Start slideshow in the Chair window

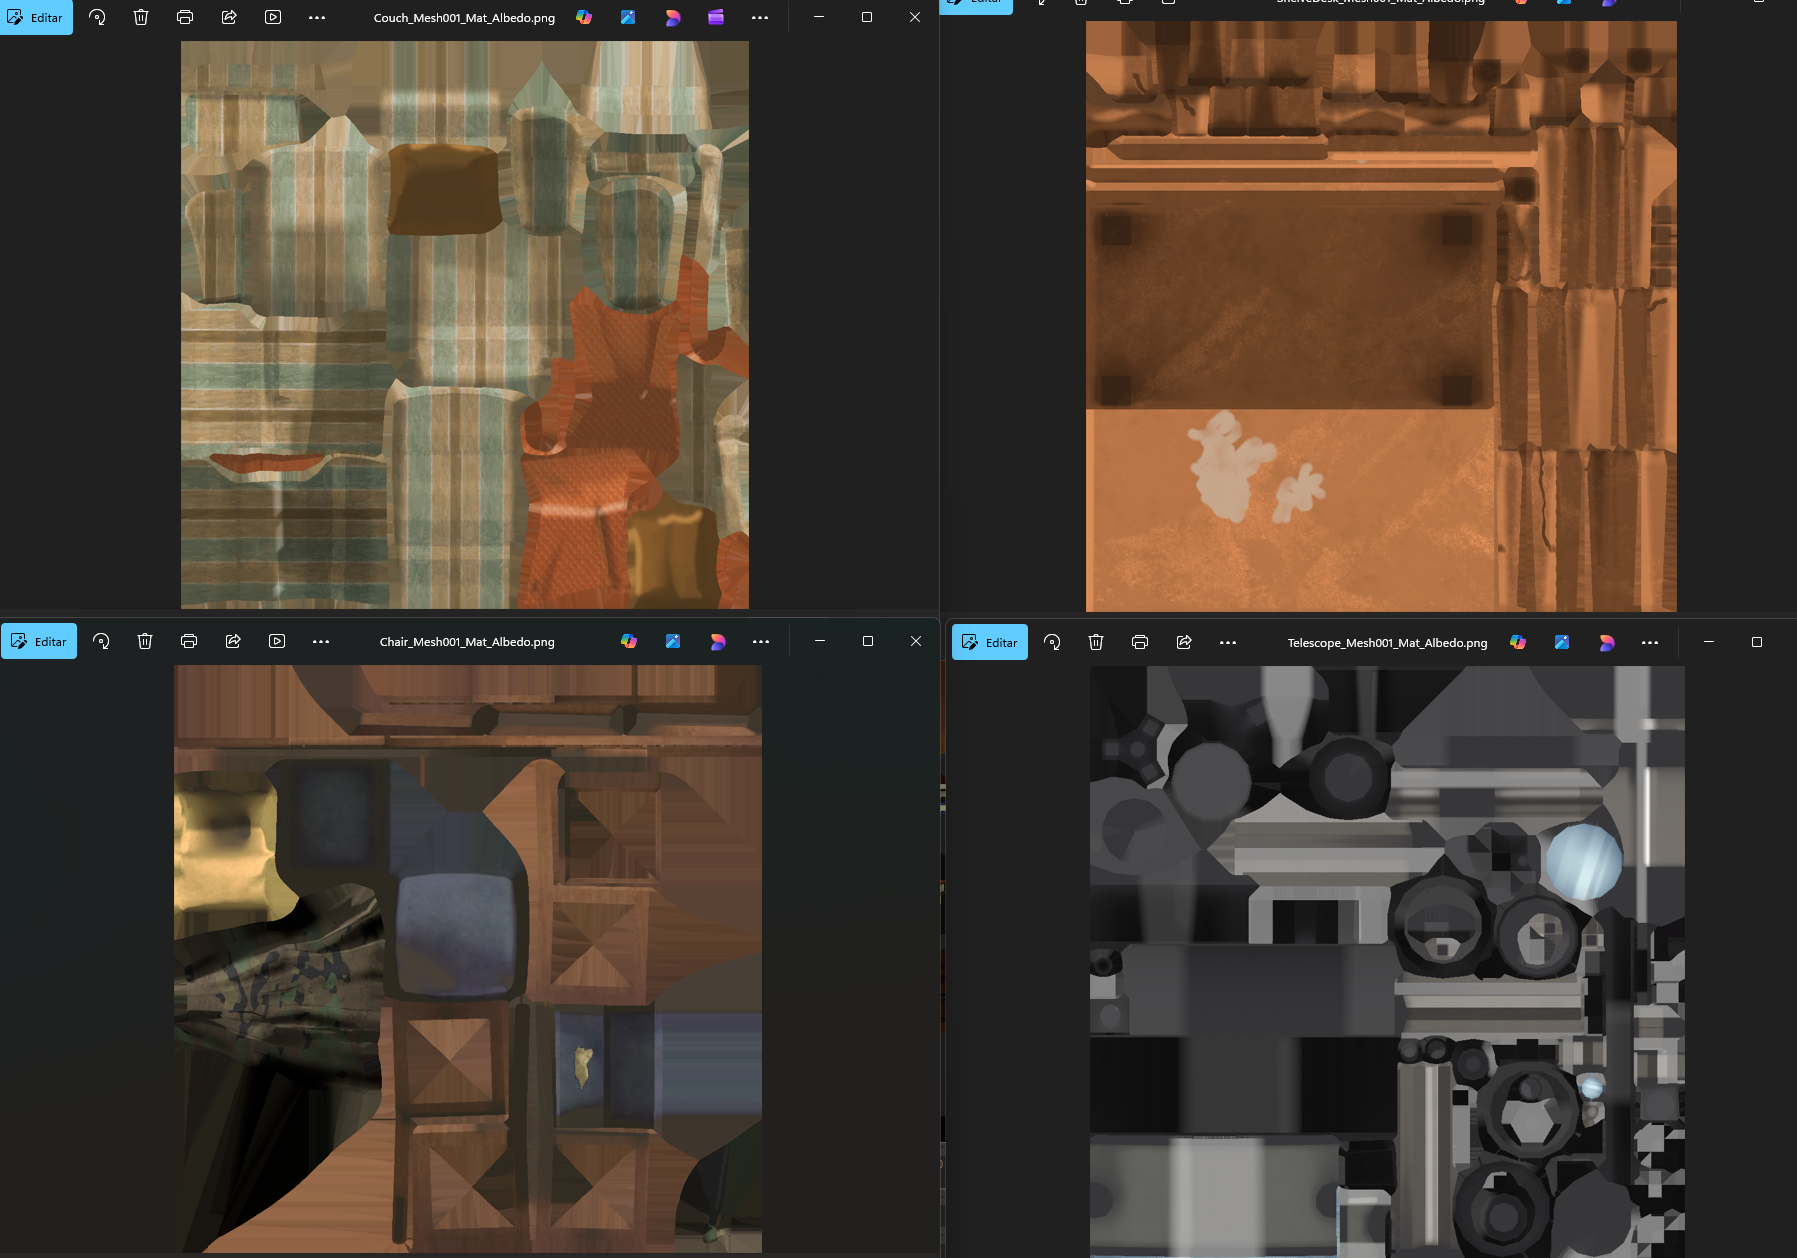coord(277,641)
